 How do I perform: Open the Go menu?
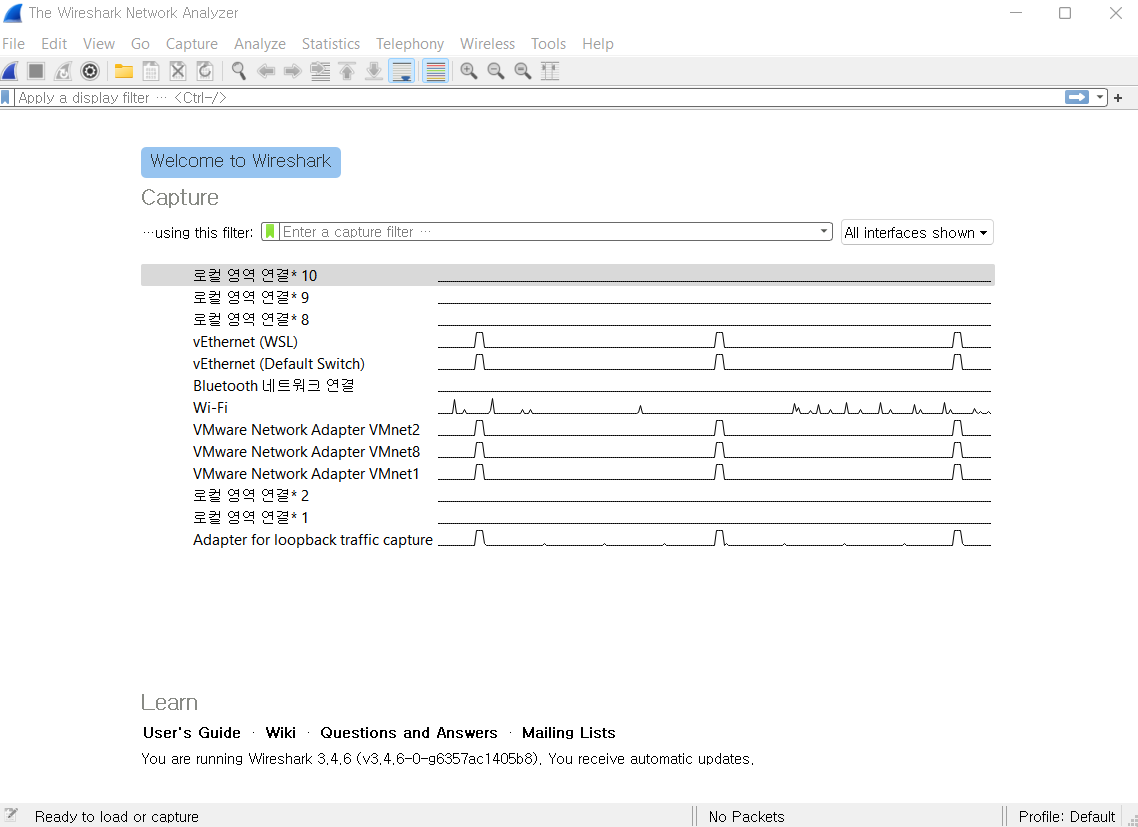click(140, 44)
